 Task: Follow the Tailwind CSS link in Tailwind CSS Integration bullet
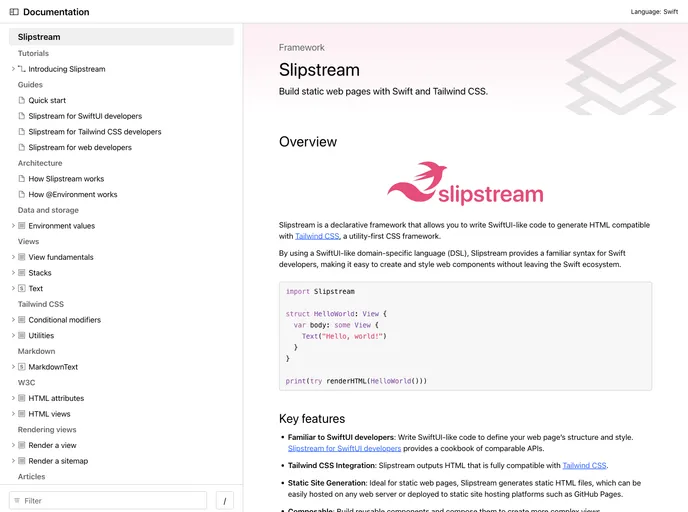(584, 465)
